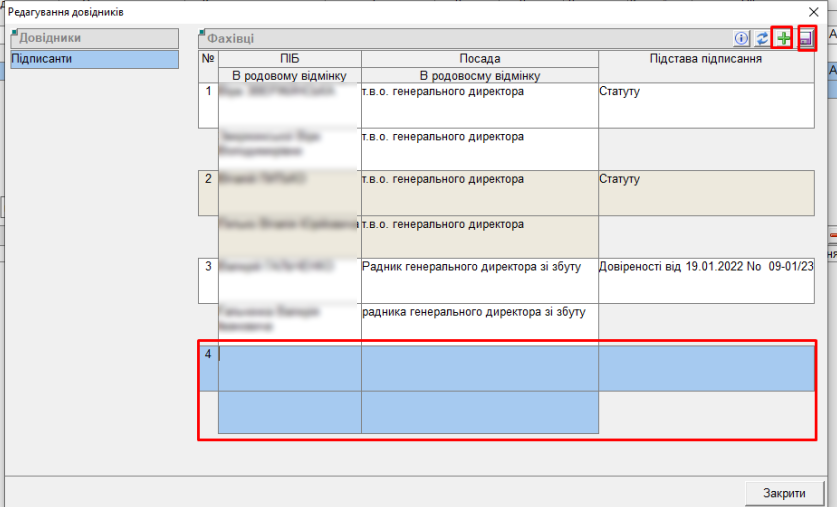Screen dimensions: 837x507
Task: Click empty Підстава підписання cell in row 4
Action: tap(705, 368)
